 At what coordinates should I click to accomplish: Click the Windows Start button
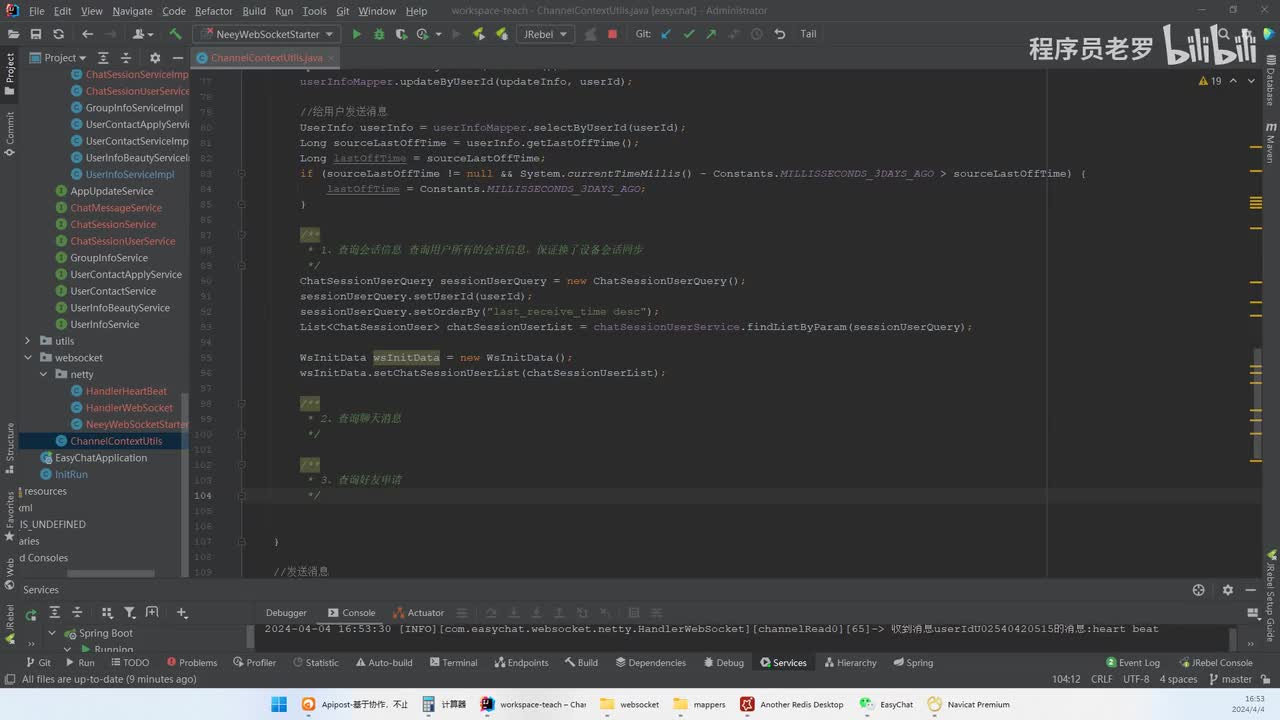pyautogui.click(x=279, y=704)
